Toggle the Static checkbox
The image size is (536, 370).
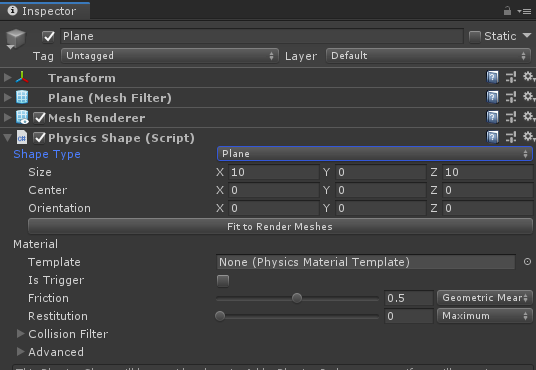click(474, 37)
